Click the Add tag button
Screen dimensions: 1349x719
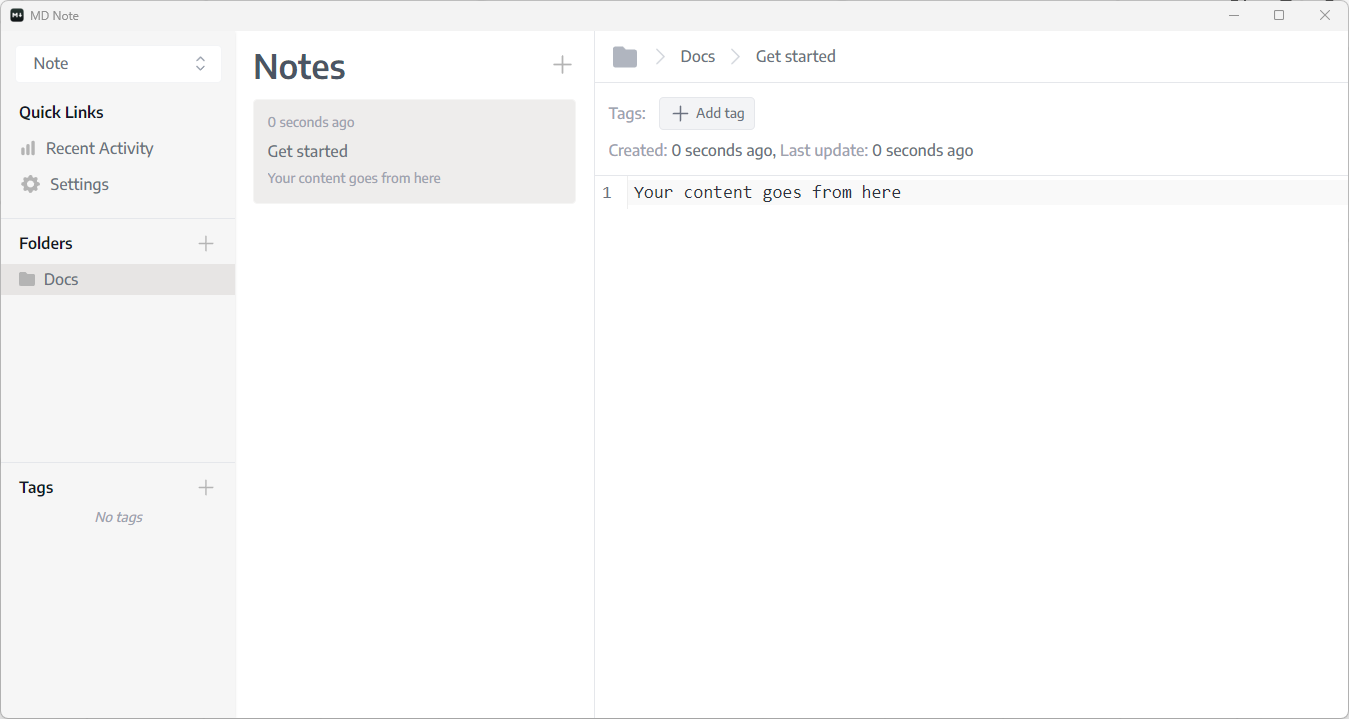point(706,113)
